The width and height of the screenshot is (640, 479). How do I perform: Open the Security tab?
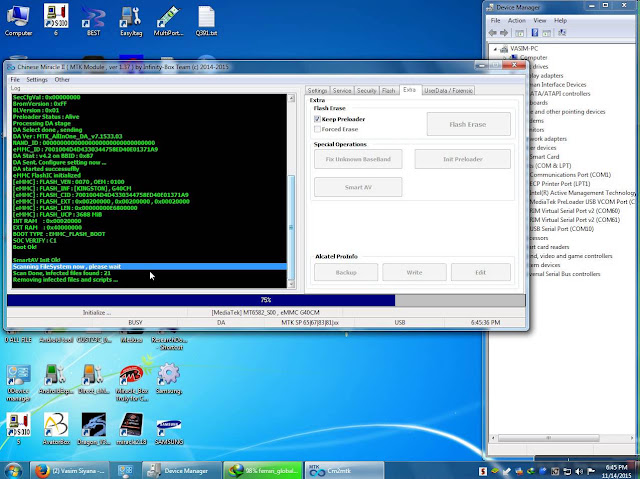click(367, 91)
